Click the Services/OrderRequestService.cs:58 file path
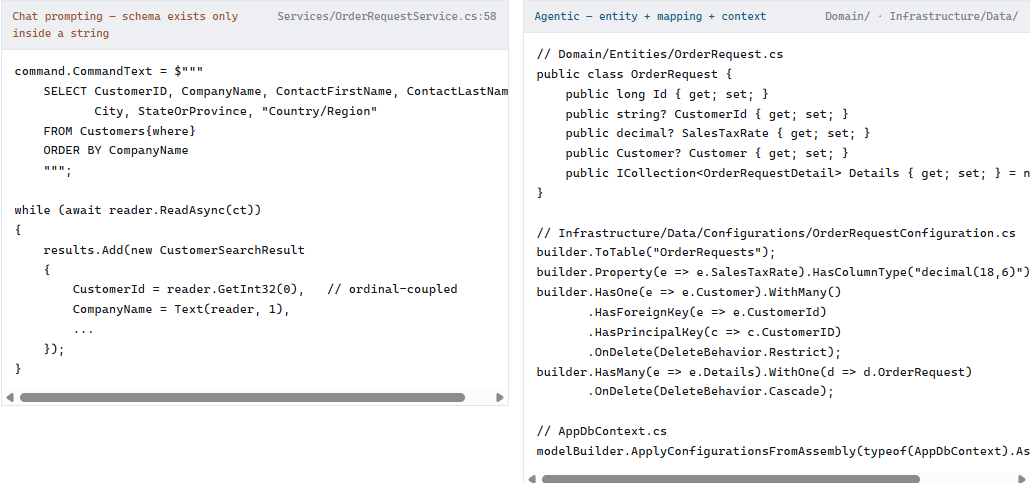Image resolution: width=1030 pixels, height=483 pixels. [x=387, y=16]
